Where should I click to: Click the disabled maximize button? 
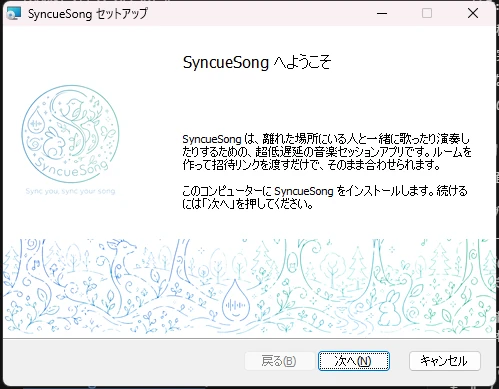pos(427,13)
